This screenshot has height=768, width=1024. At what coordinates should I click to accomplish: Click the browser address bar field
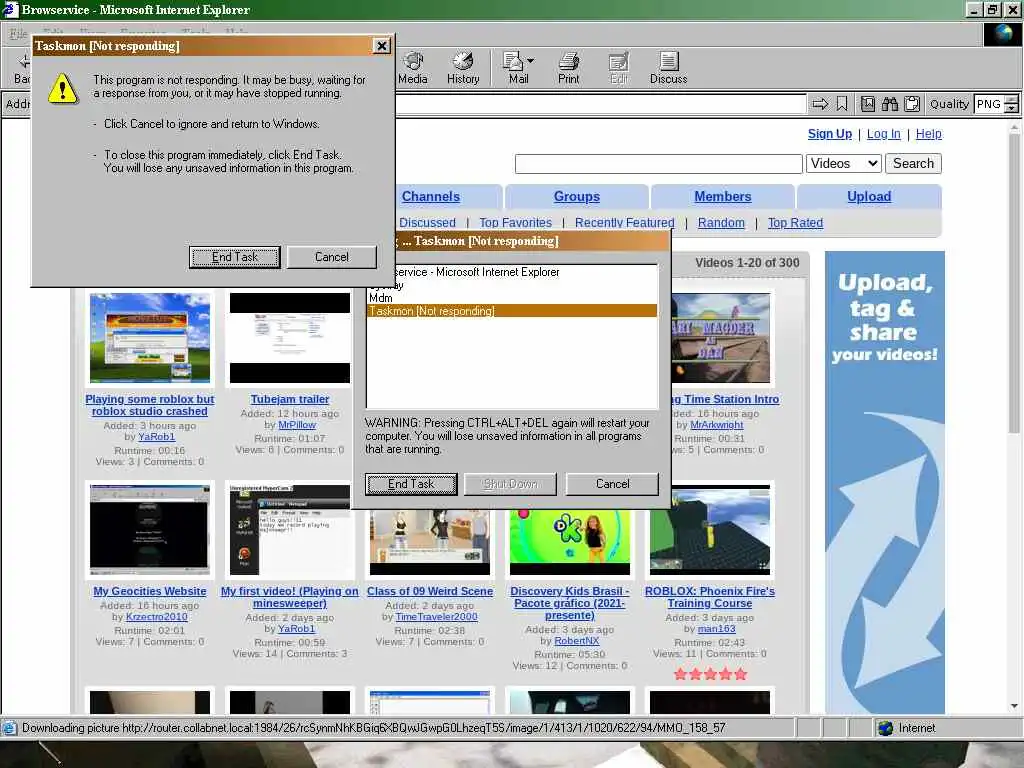coord(600,104)
